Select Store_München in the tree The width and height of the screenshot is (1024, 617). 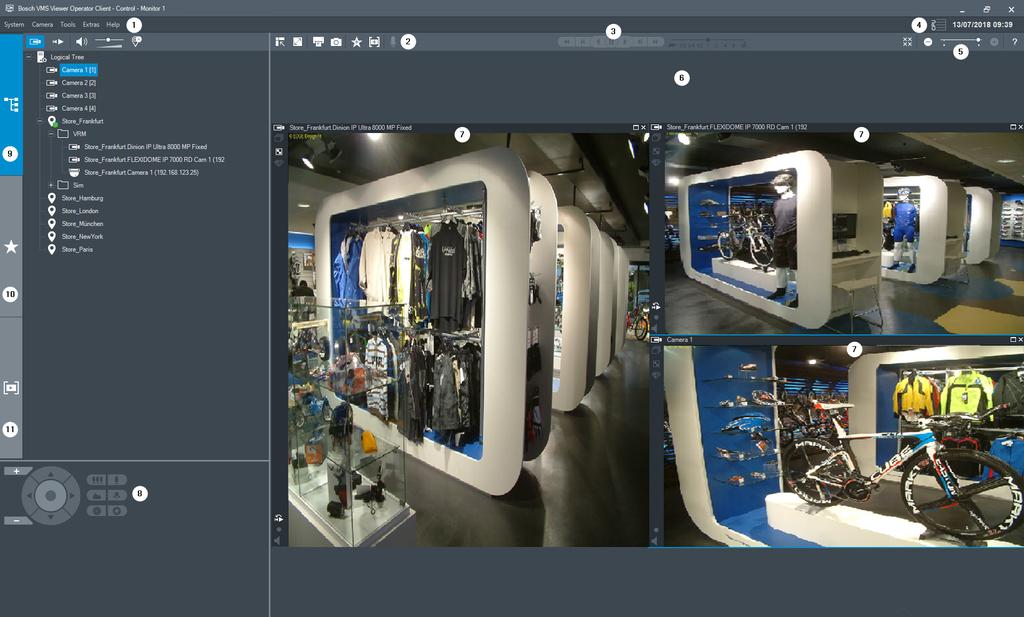click(x=82, y=224)
